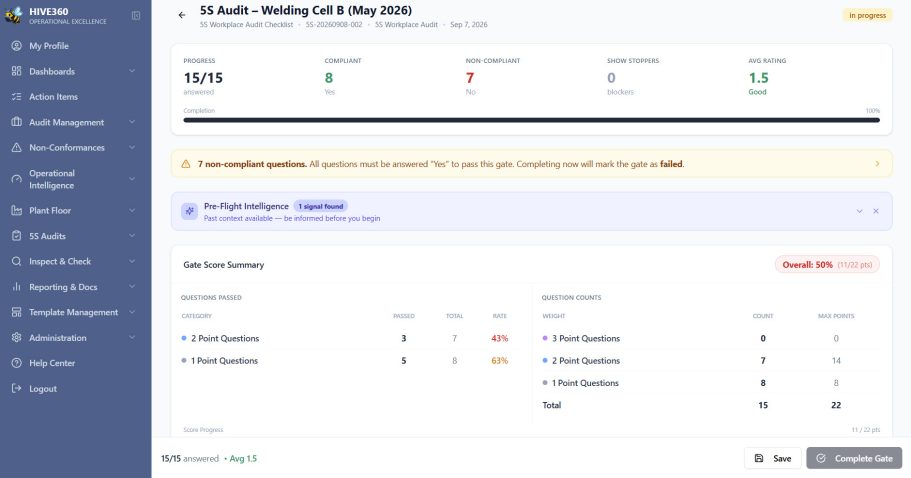Click the Template Management layout icon
911x478 pixels.
pos(16,312)
